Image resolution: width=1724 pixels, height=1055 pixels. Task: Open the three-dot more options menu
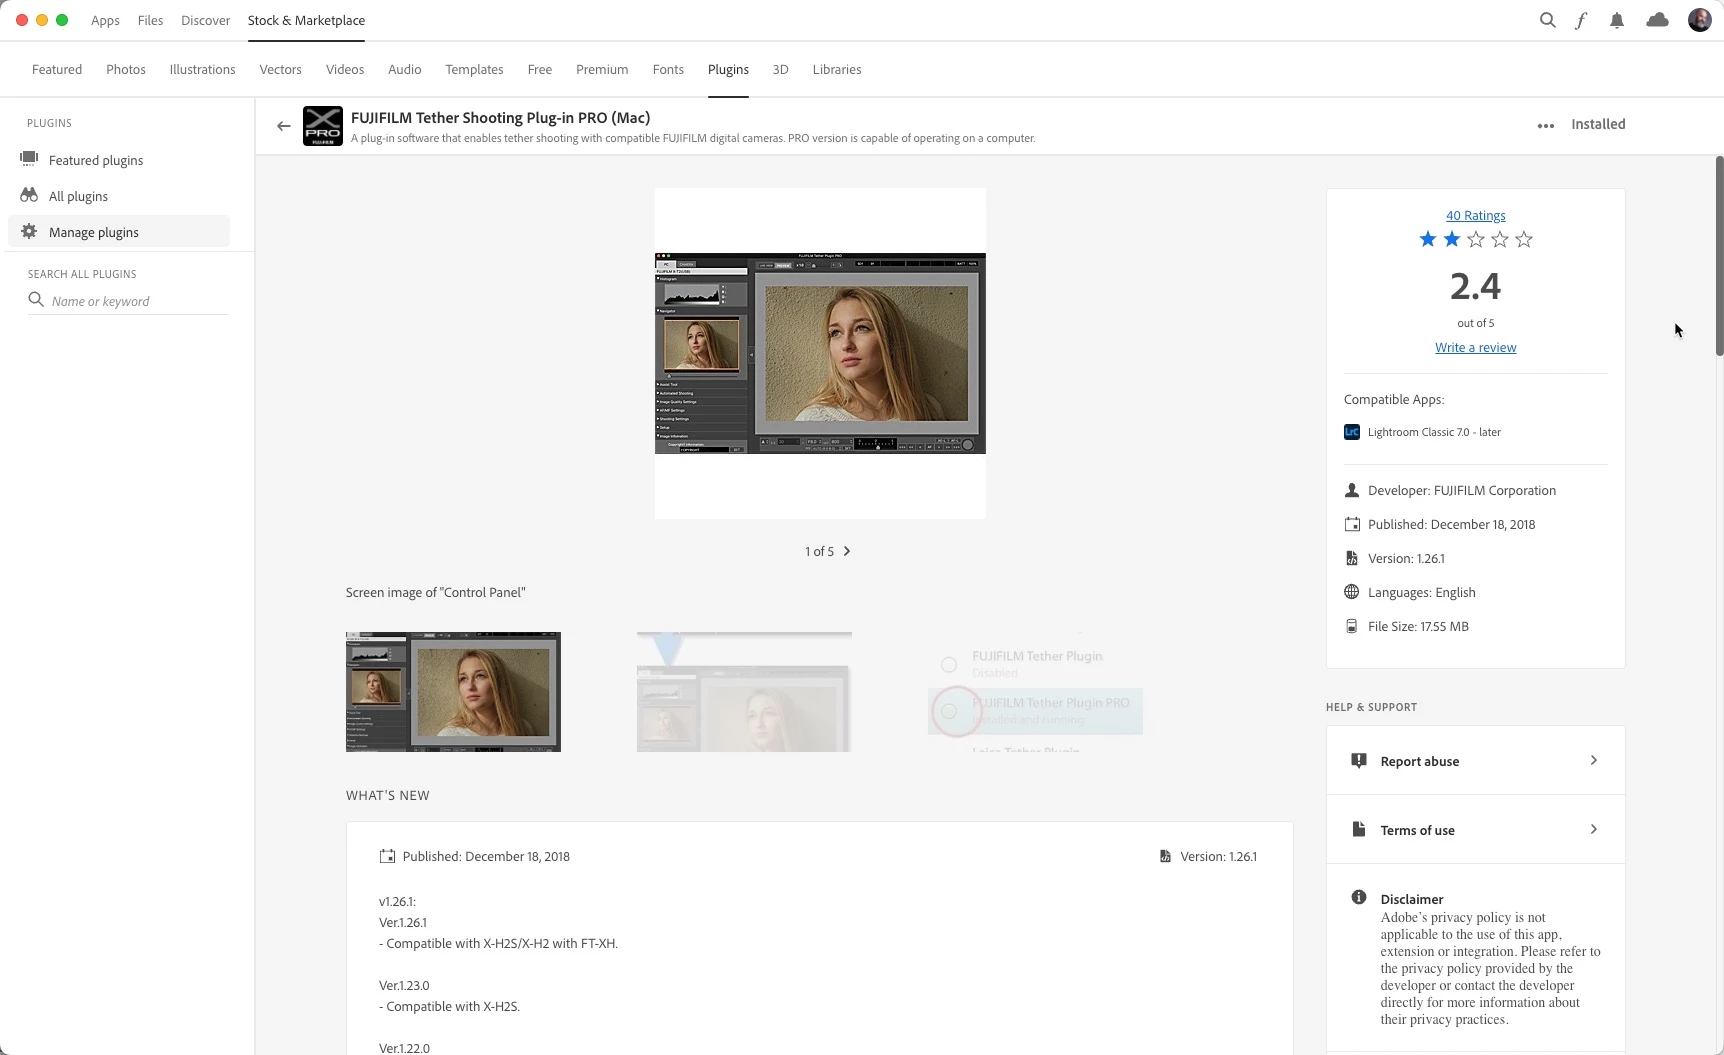point(1546,125)
